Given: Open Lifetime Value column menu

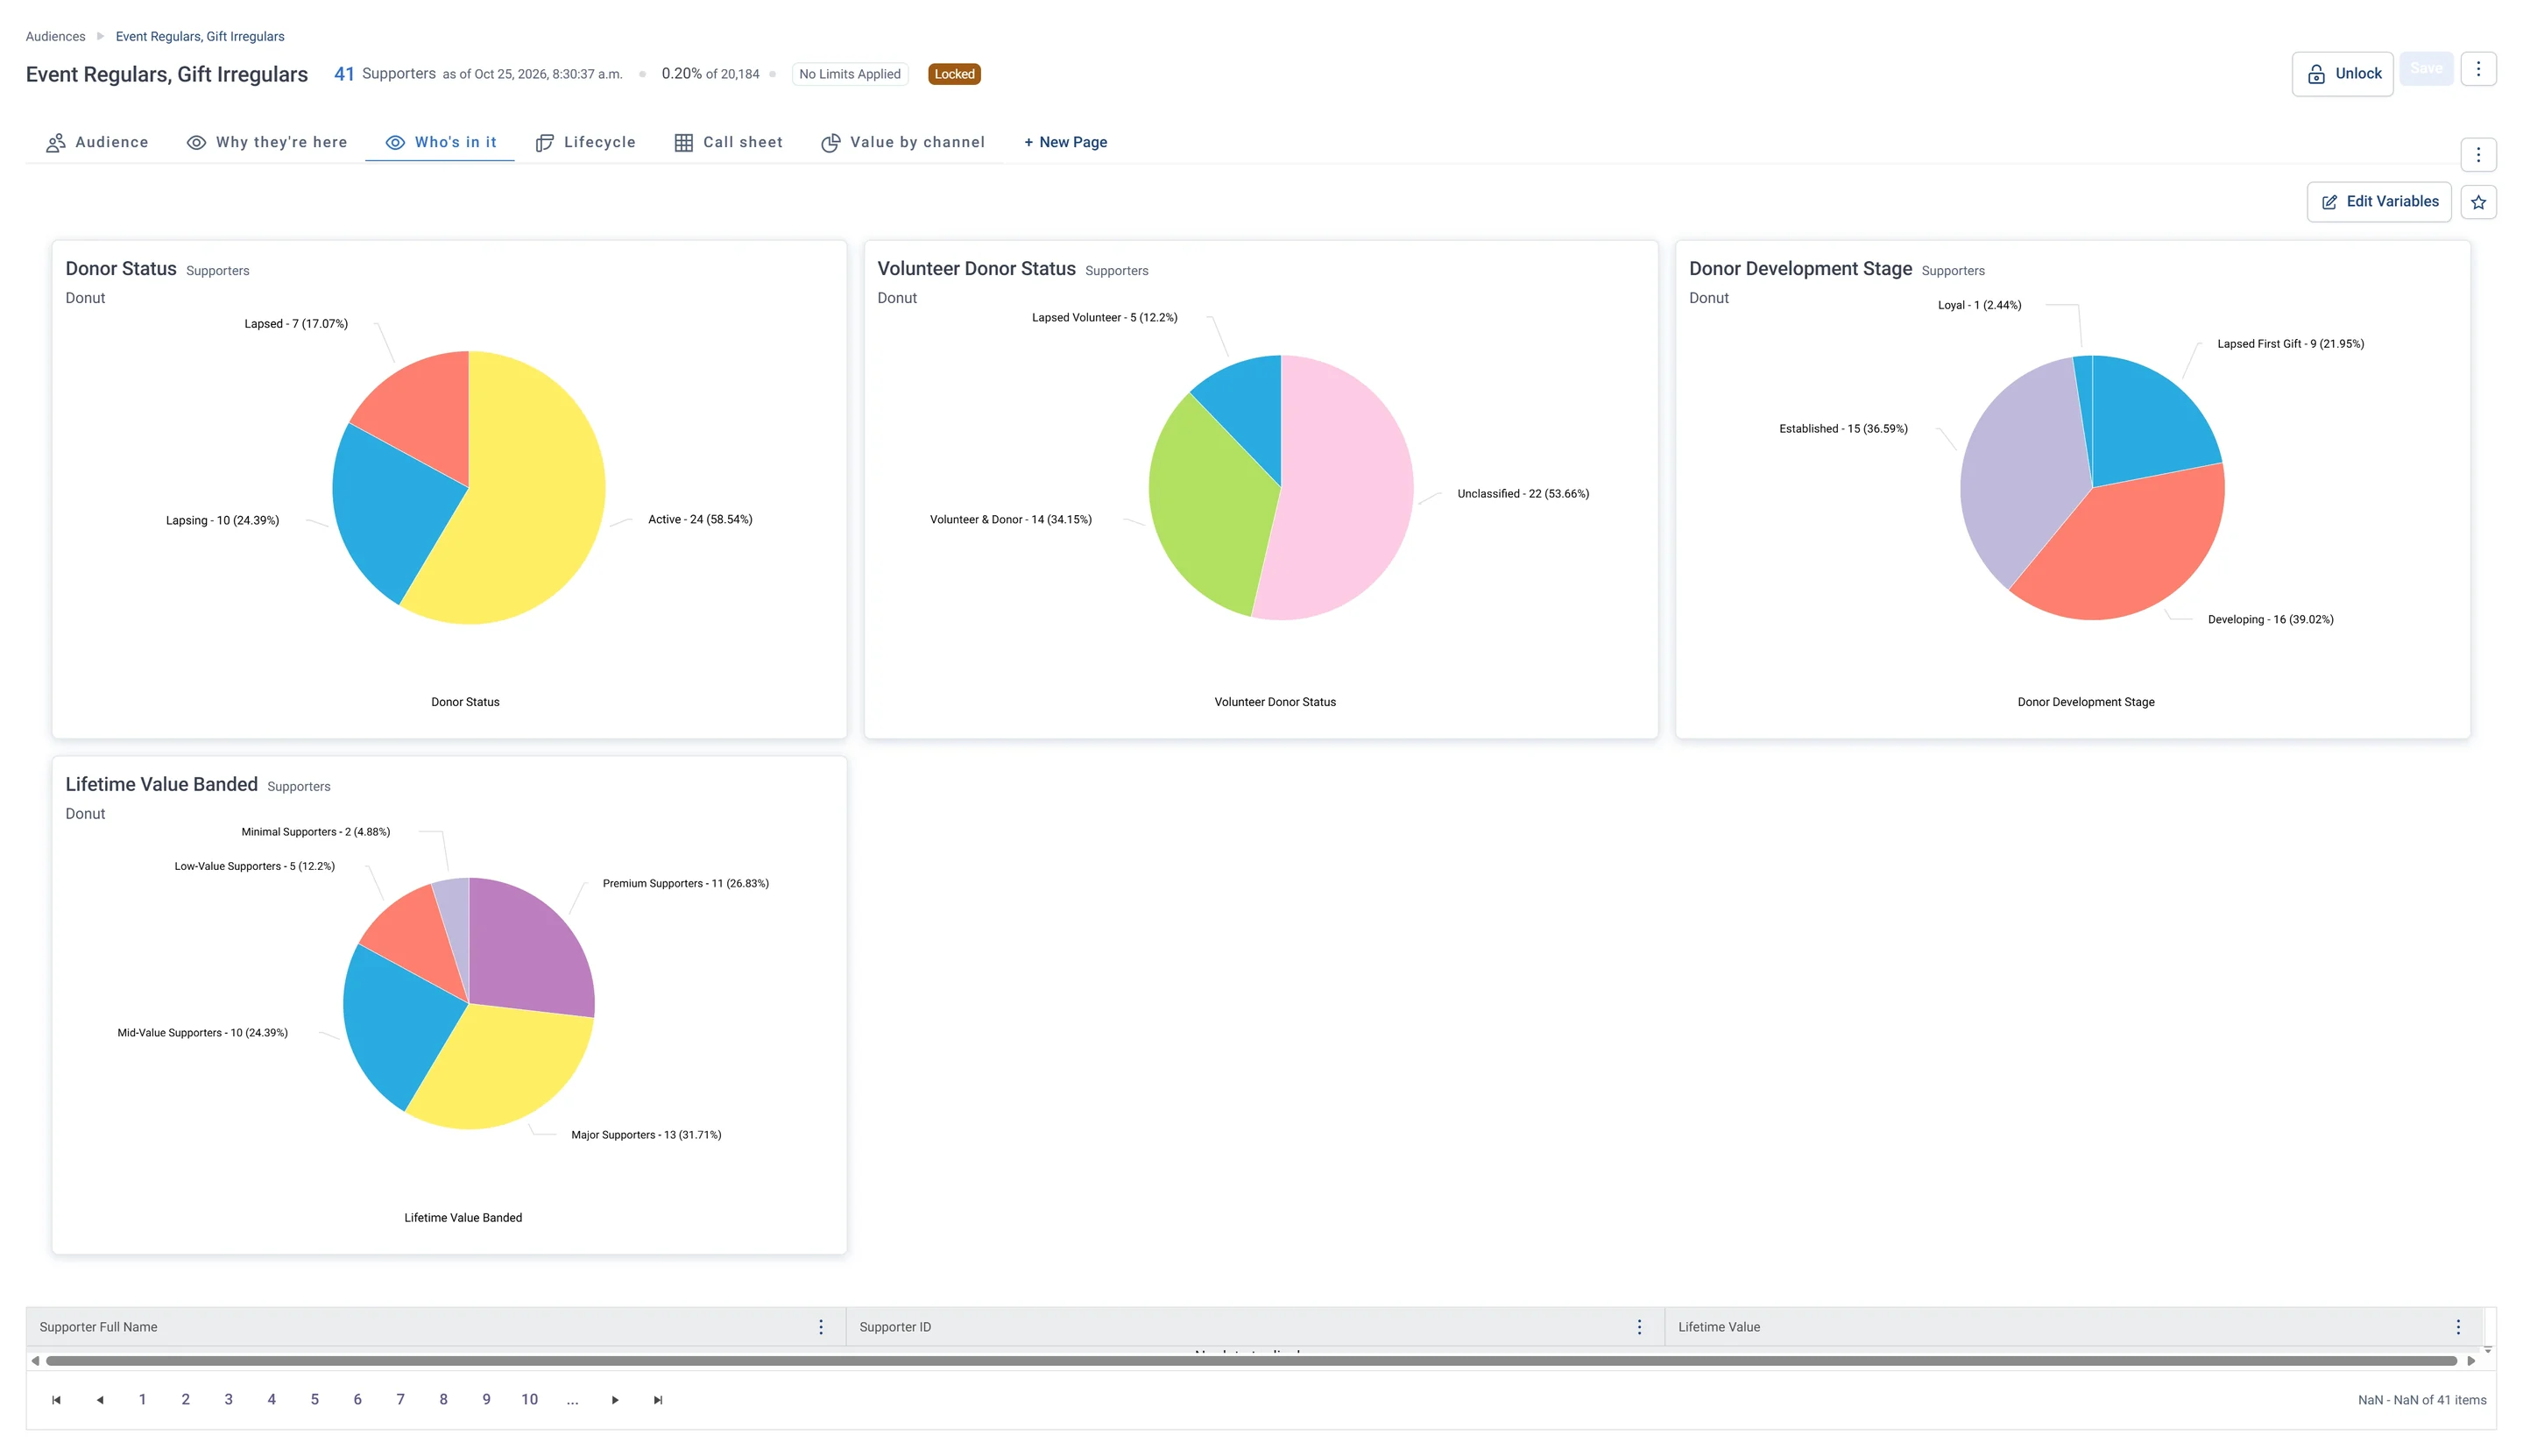Looking at the screenshot, I should tap(2457, 1327).
